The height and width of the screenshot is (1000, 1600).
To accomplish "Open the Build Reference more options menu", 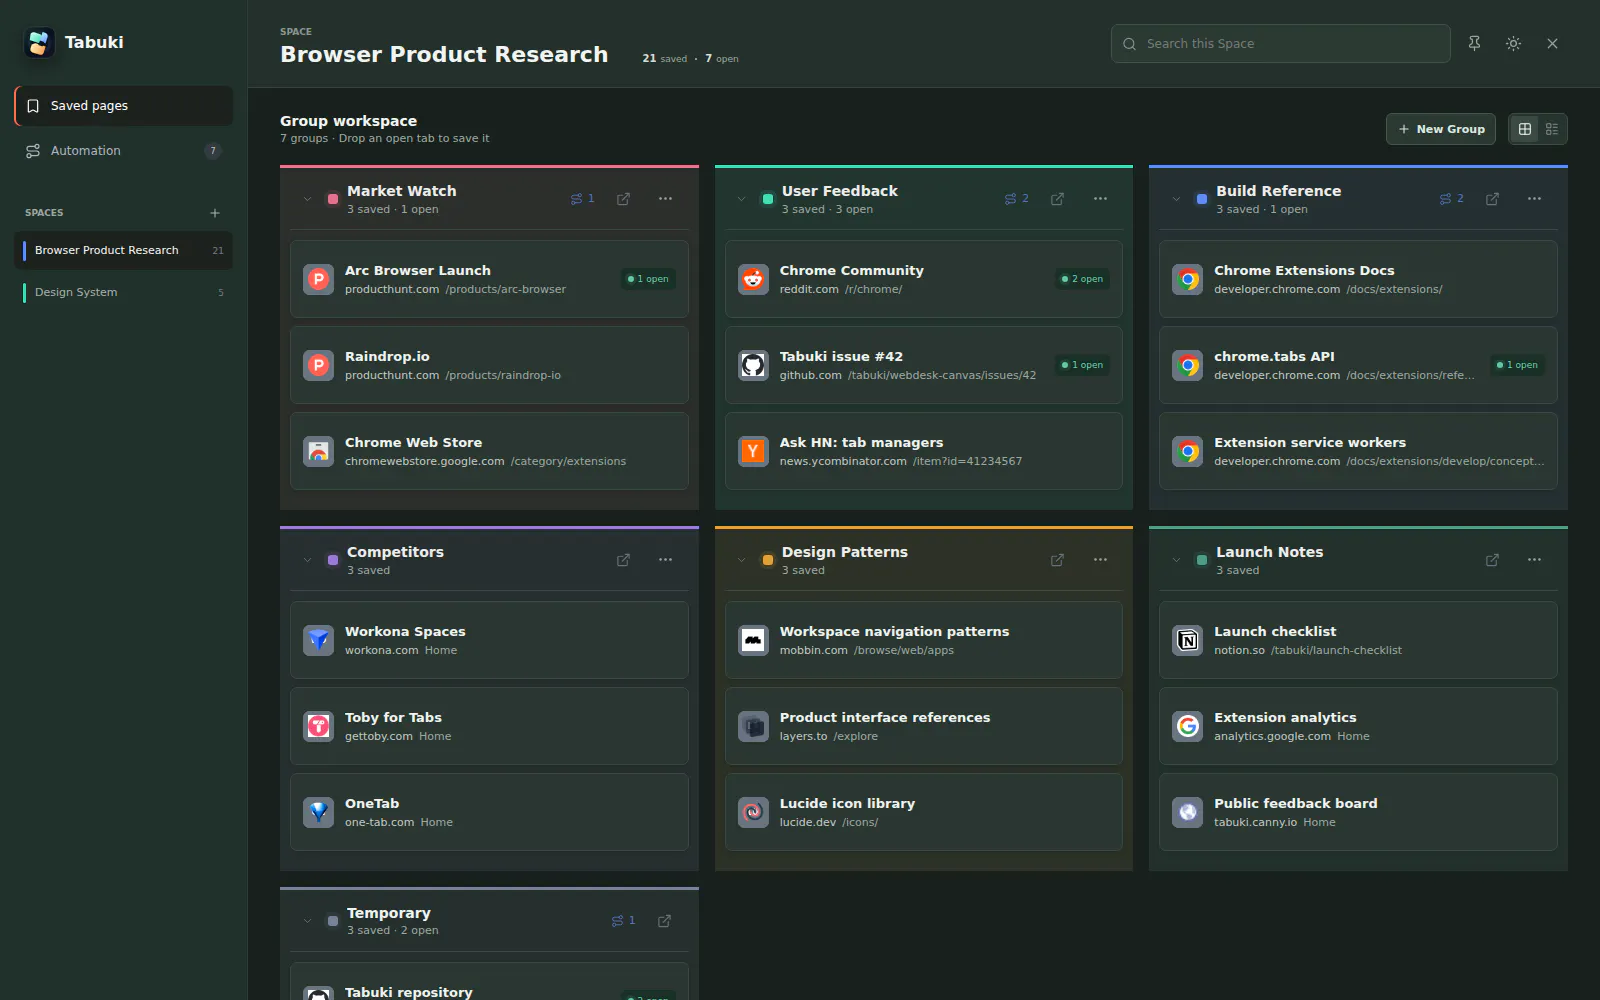I will [1534, 199].
